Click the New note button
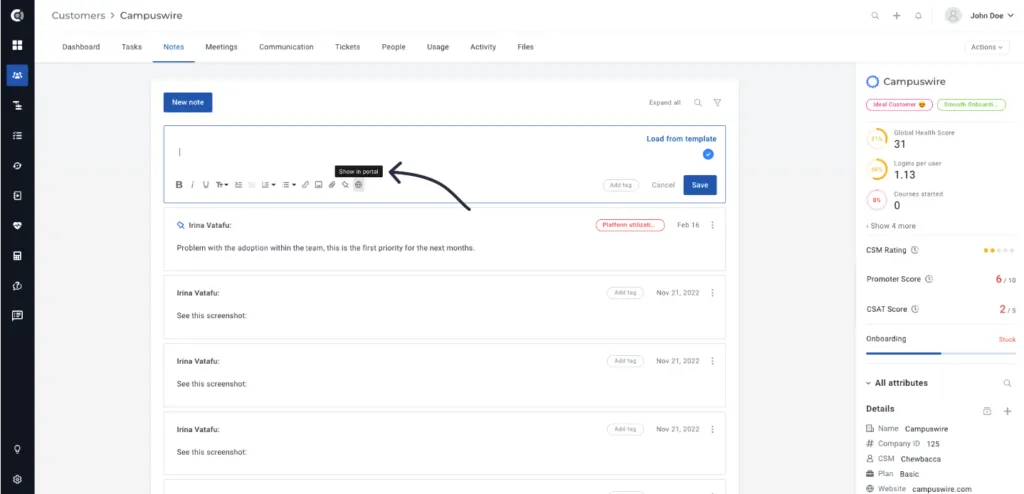Screen dimensions: 1024x494 (187, 103)
